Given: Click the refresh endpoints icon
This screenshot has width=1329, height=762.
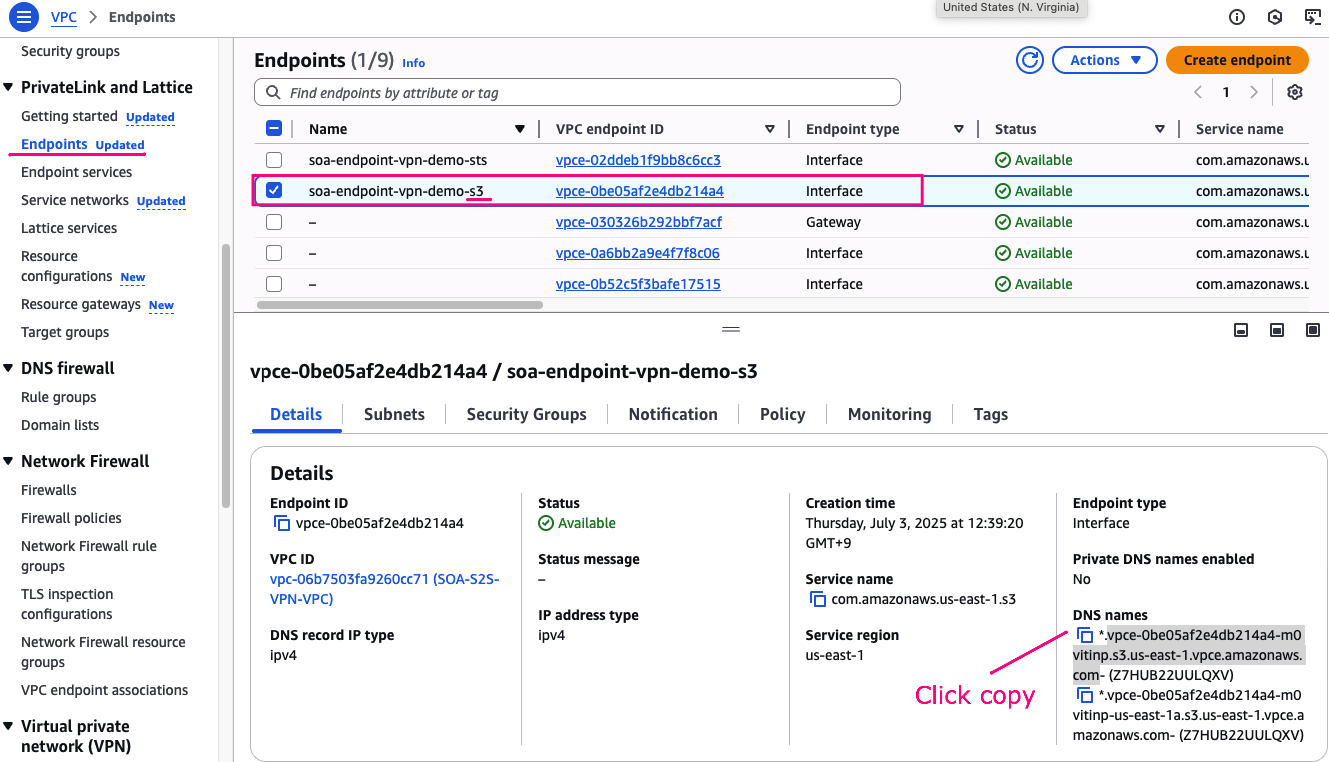Looking at the screenshot, I should pos(1030,60).
